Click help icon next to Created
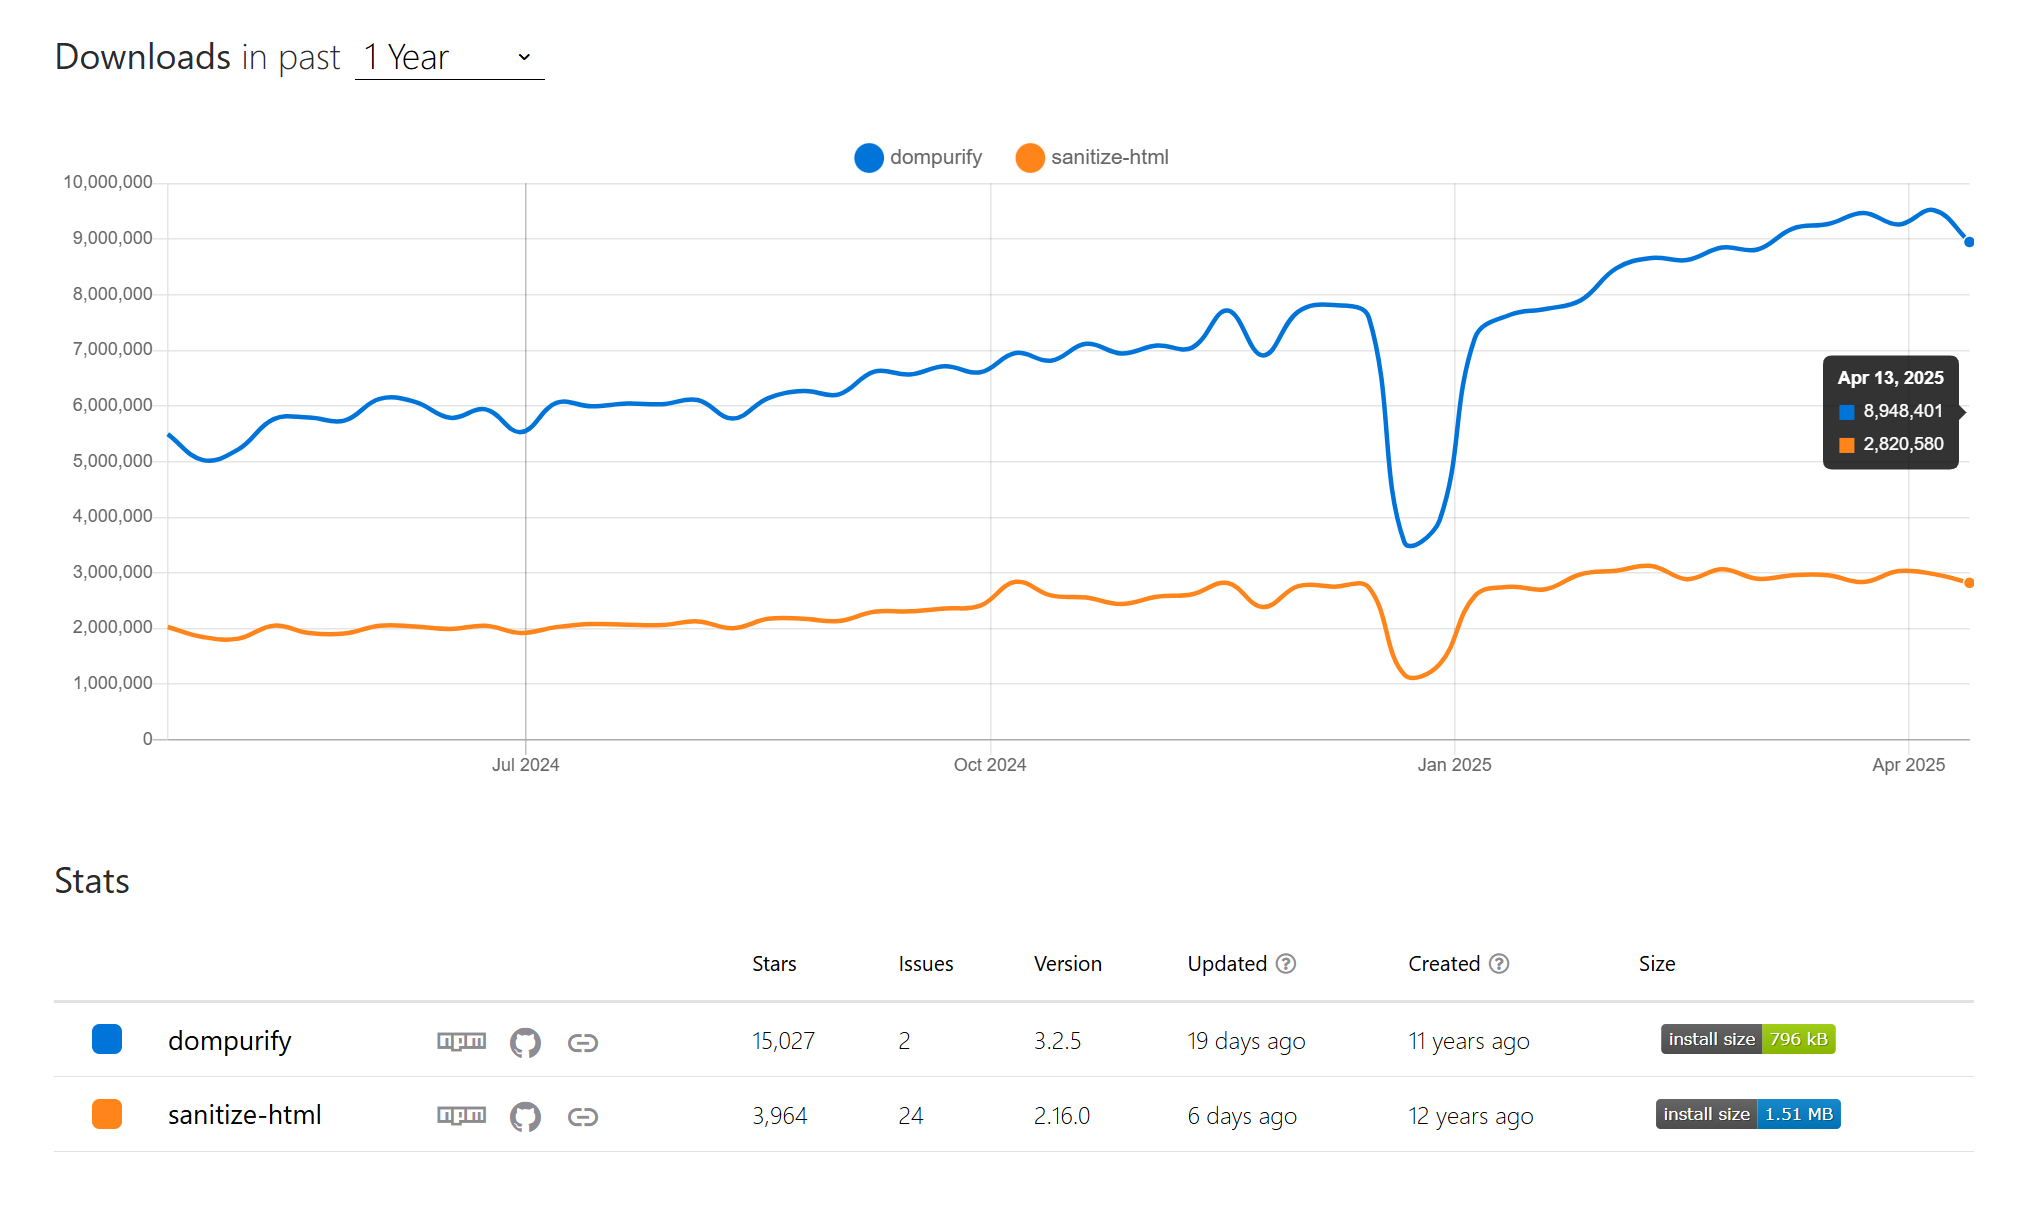Screen dimensions: 2043x1211 [1499, 963]
